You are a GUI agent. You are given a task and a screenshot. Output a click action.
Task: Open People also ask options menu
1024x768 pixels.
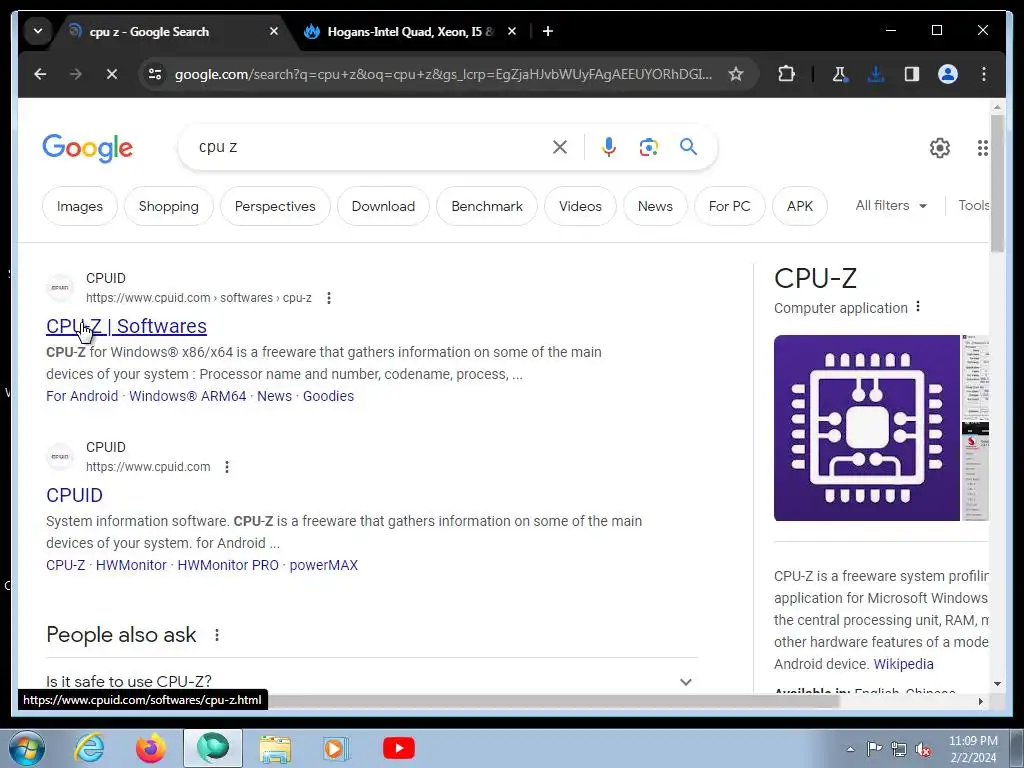coord(217,635)
